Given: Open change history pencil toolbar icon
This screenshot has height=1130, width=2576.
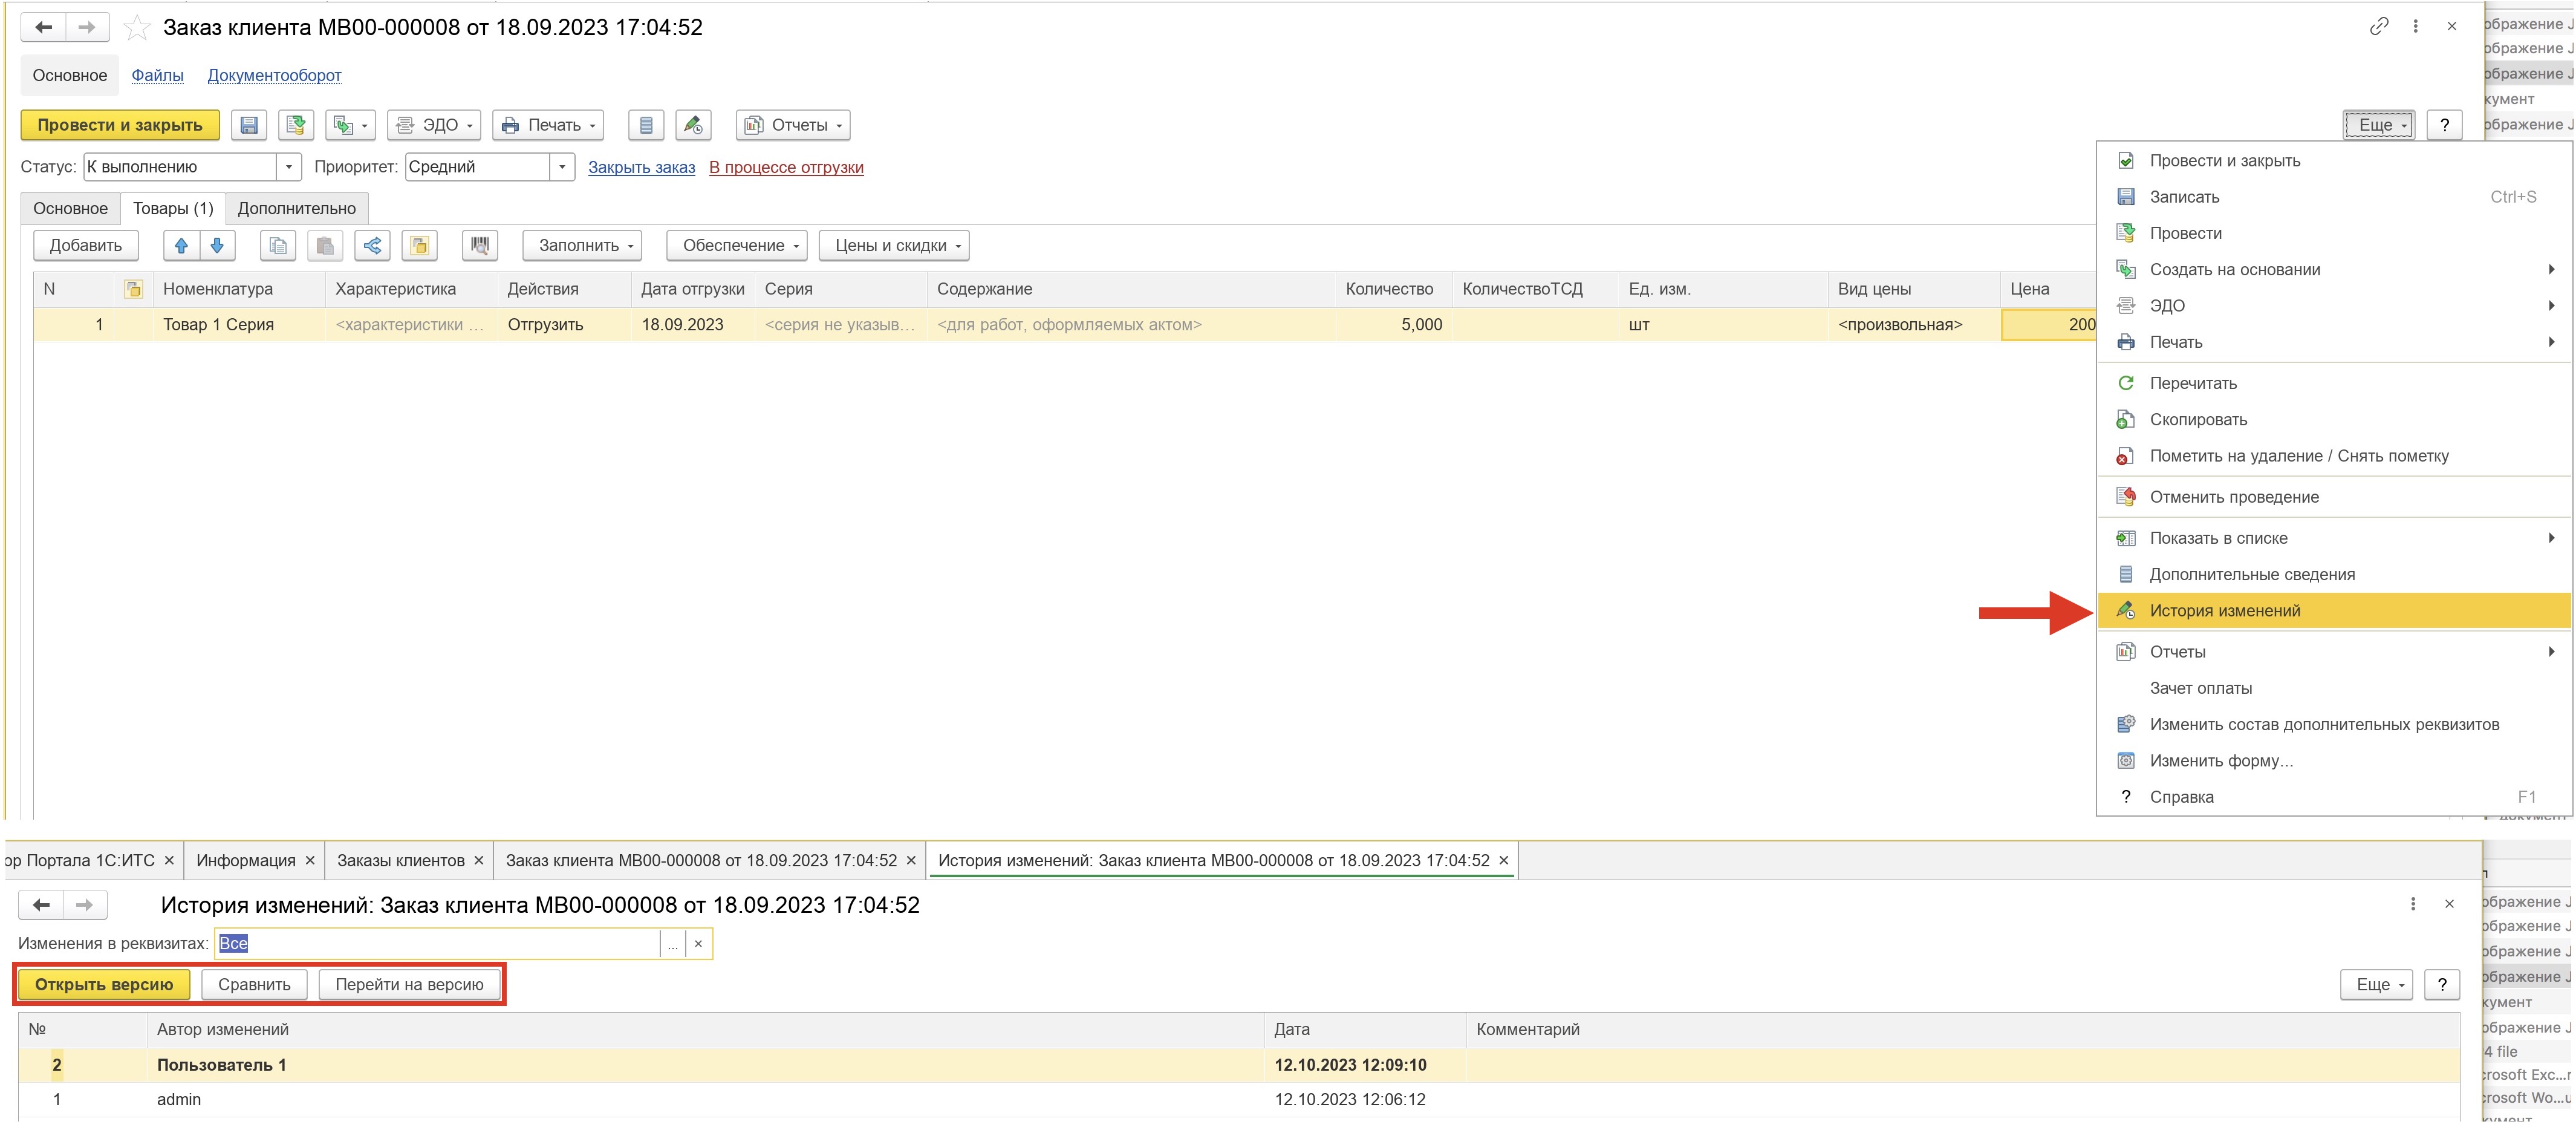Looking at the screenshot, I should 693,125.
